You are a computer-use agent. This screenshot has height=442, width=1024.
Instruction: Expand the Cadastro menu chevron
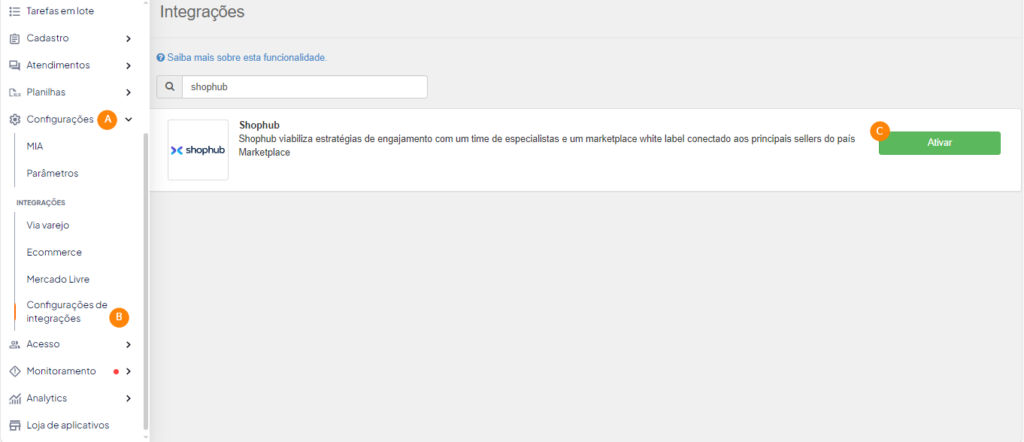[x=129, y=39]
